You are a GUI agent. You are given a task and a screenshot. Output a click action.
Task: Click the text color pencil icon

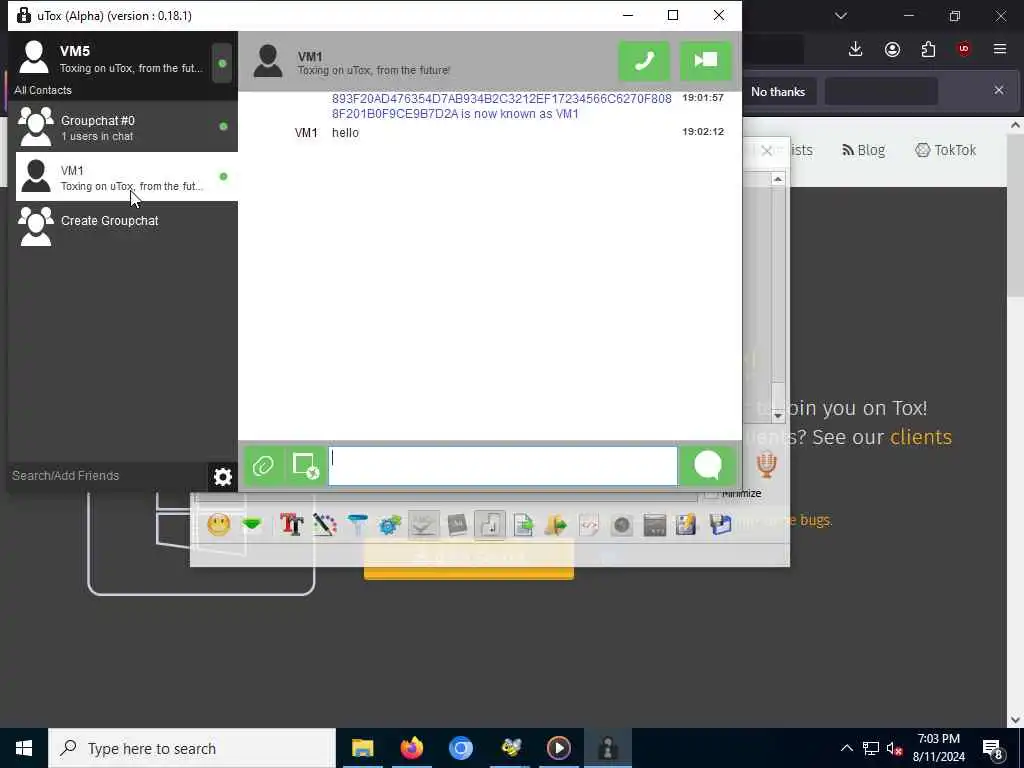pos(325,524)
